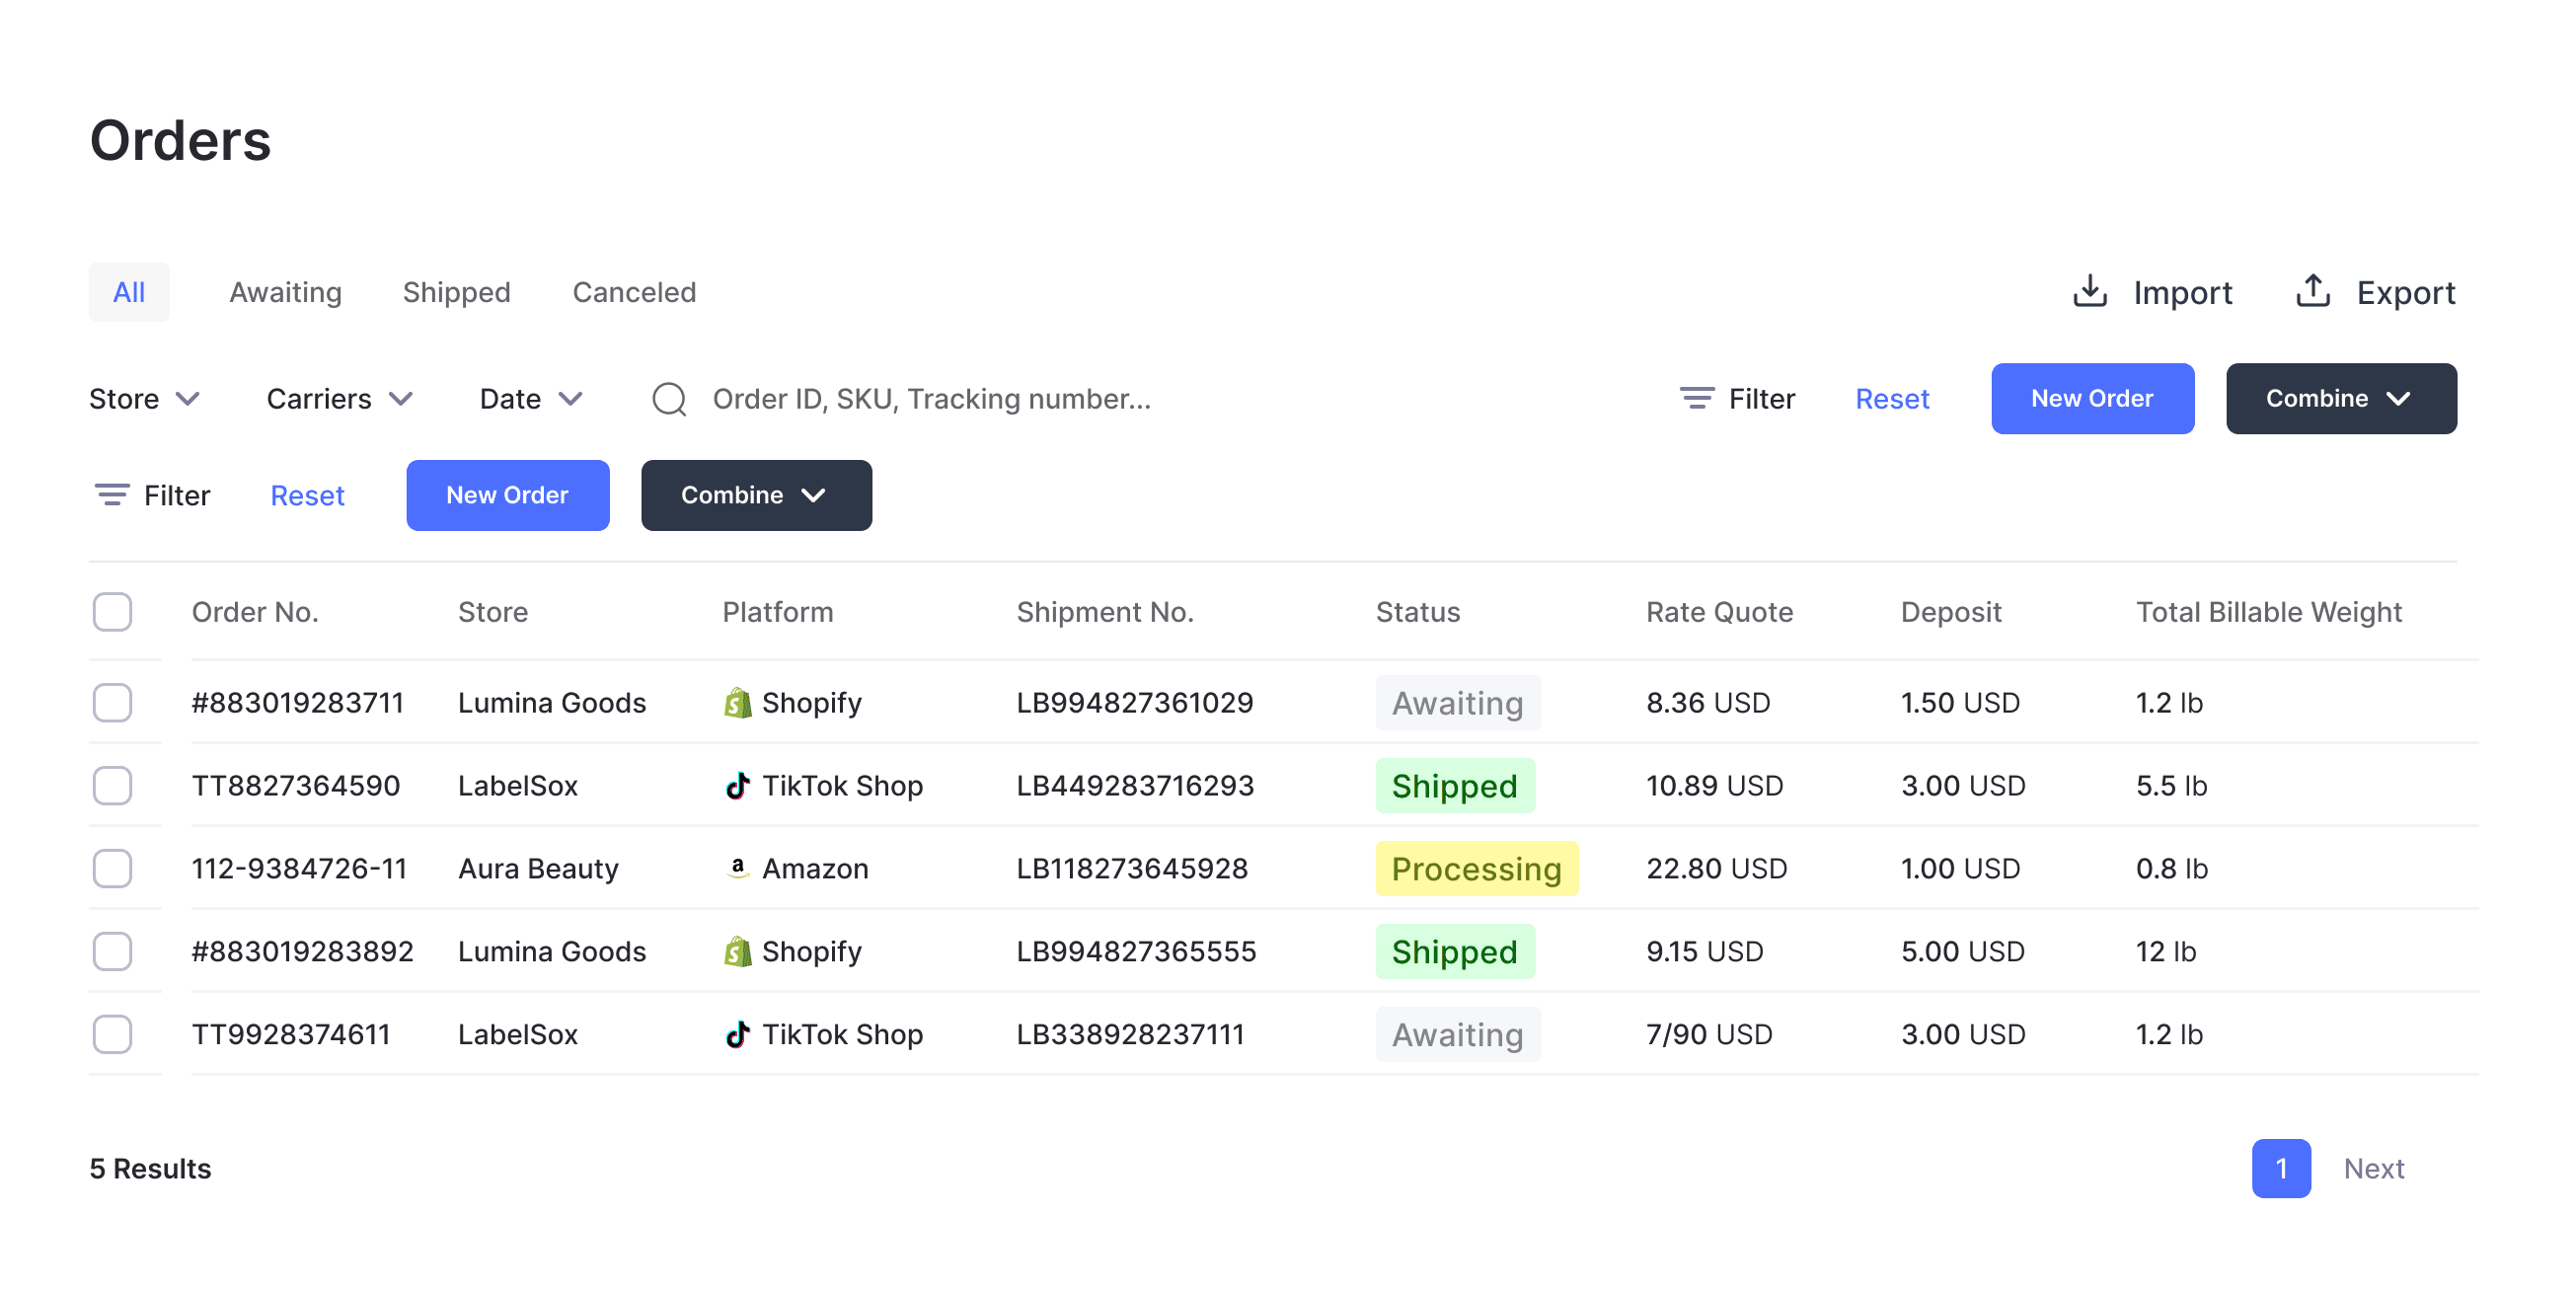The width and height of the screenshot is (2576, 1289).
Task: Click the yellow Processing status badge
Action: coord(1475,868)
